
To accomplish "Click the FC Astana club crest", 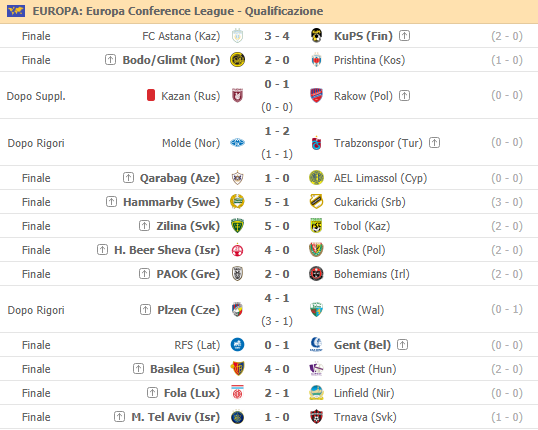I will click(x=237, y=36).
